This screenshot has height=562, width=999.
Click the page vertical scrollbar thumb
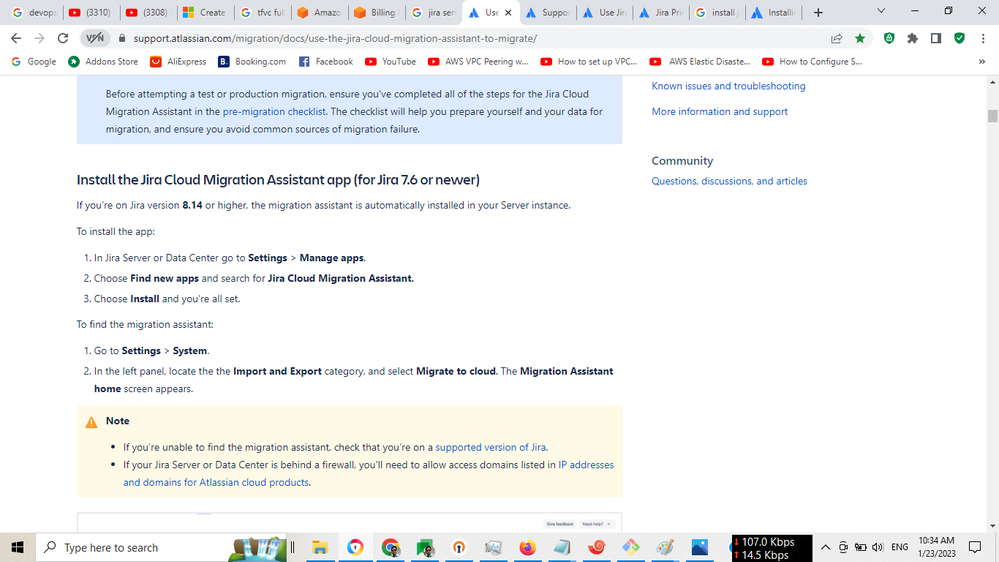tap(993, 116)
